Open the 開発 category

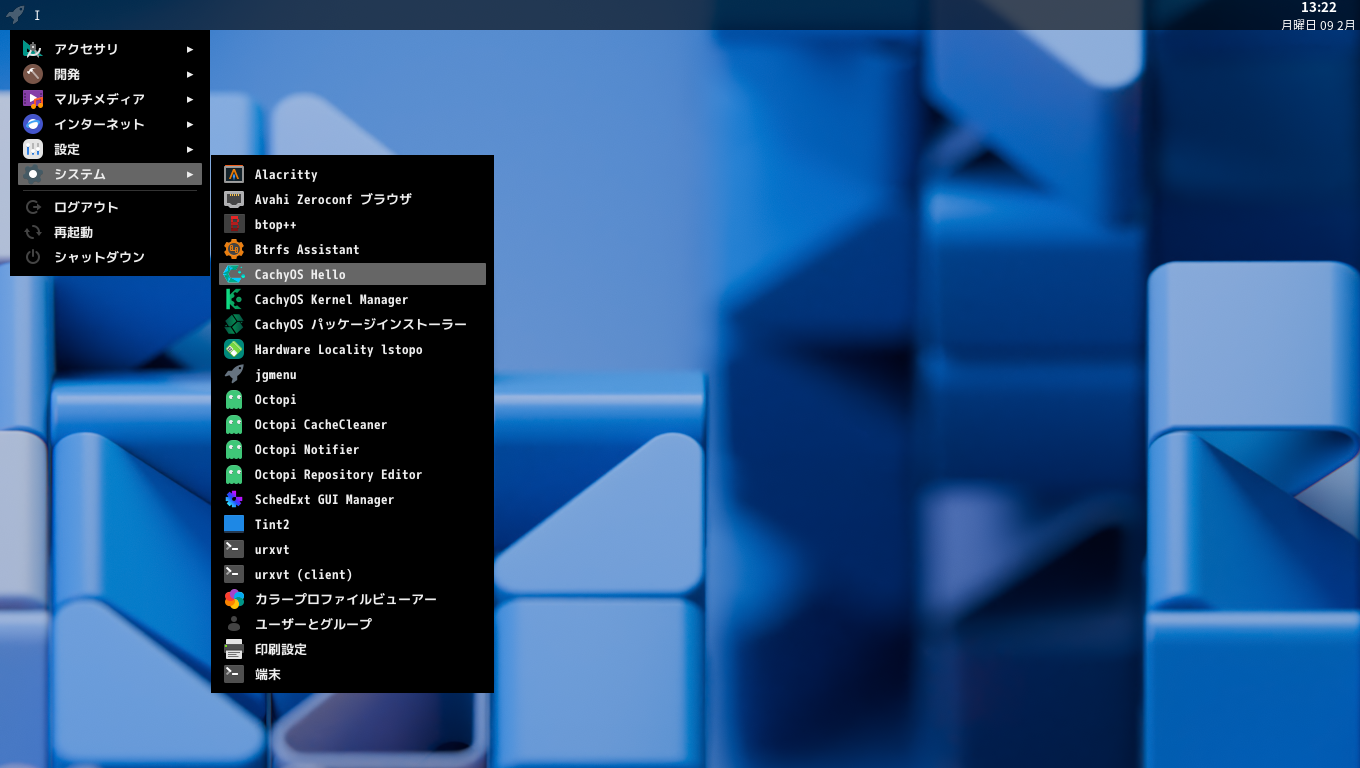pos(110,74)
